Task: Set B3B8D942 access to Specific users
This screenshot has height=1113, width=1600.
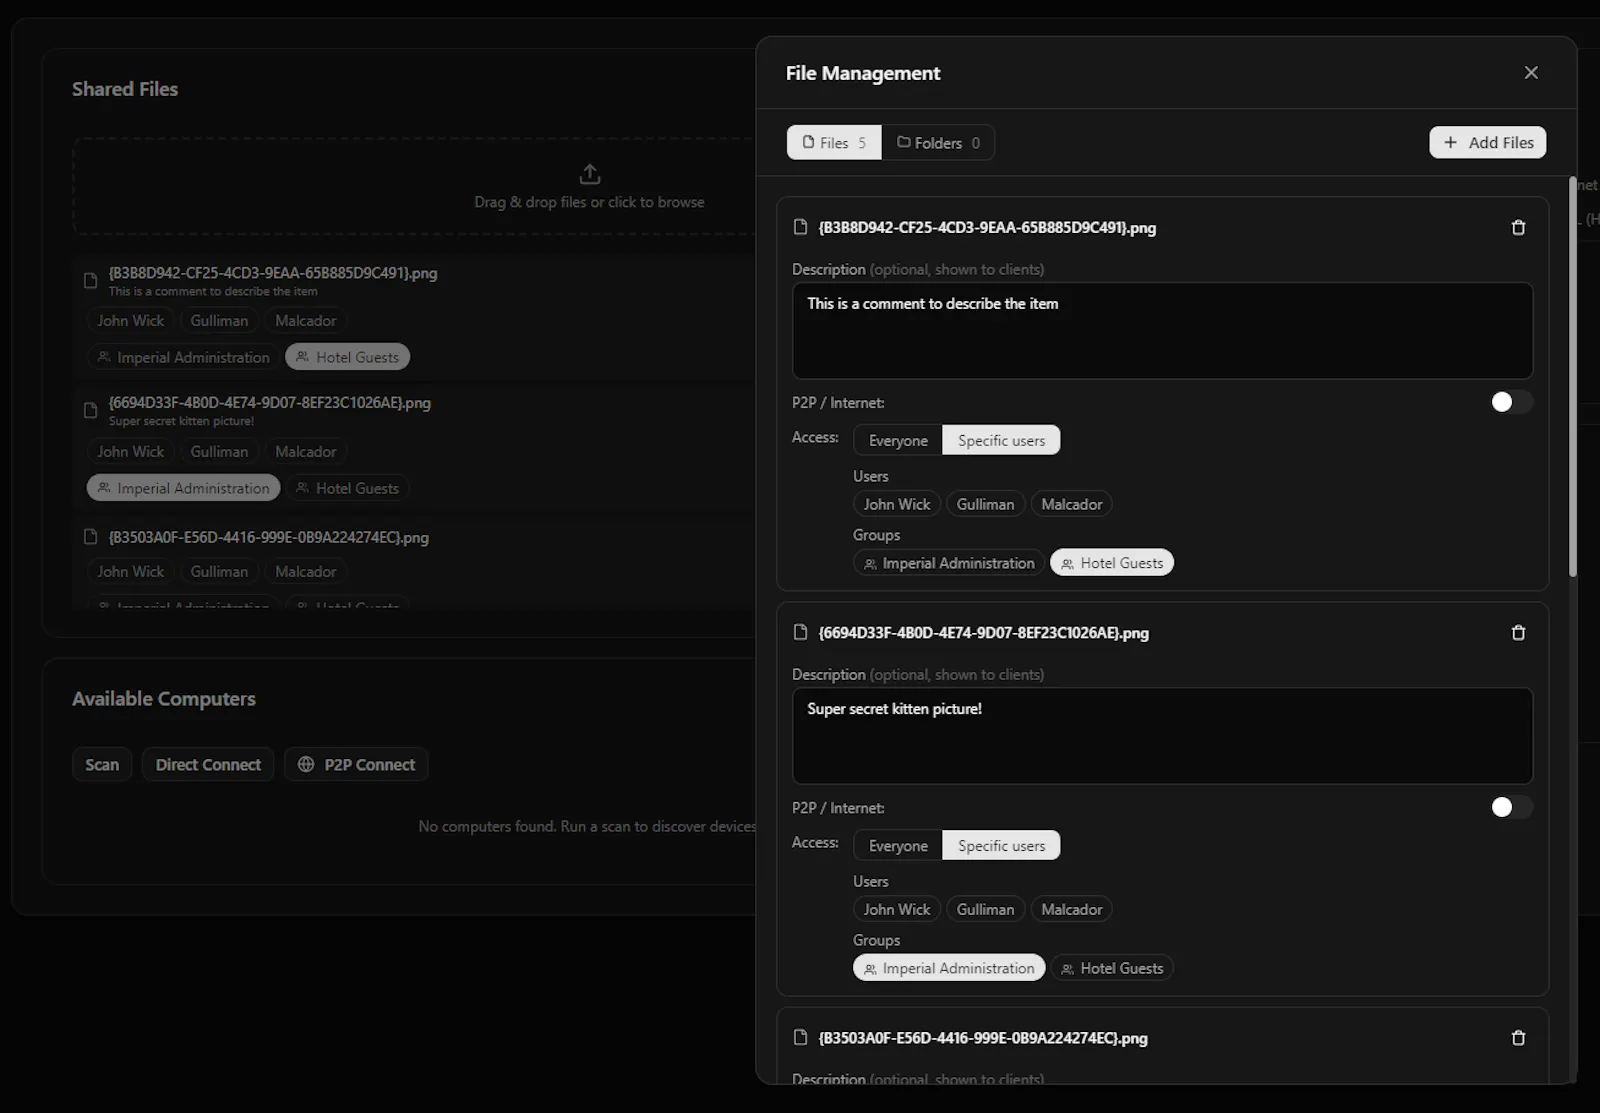Action: pos(1001,440)
